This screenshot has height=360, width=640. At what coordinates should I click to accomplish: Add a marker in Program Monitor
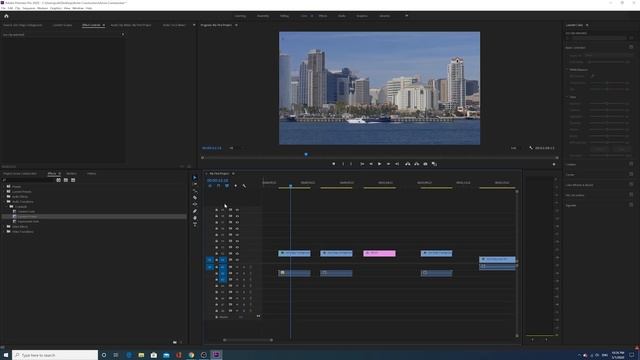tap(333, 164)
